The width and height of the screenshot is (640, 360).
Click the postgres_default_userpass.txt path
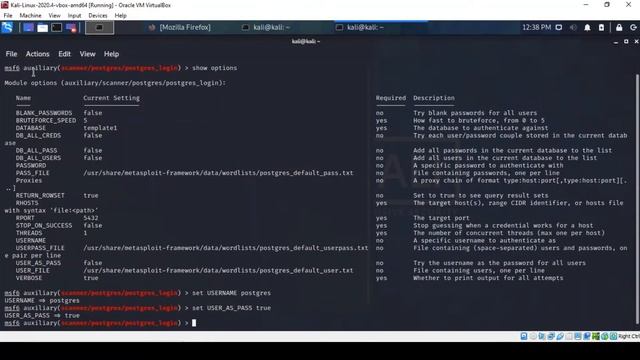click(226, 248)
